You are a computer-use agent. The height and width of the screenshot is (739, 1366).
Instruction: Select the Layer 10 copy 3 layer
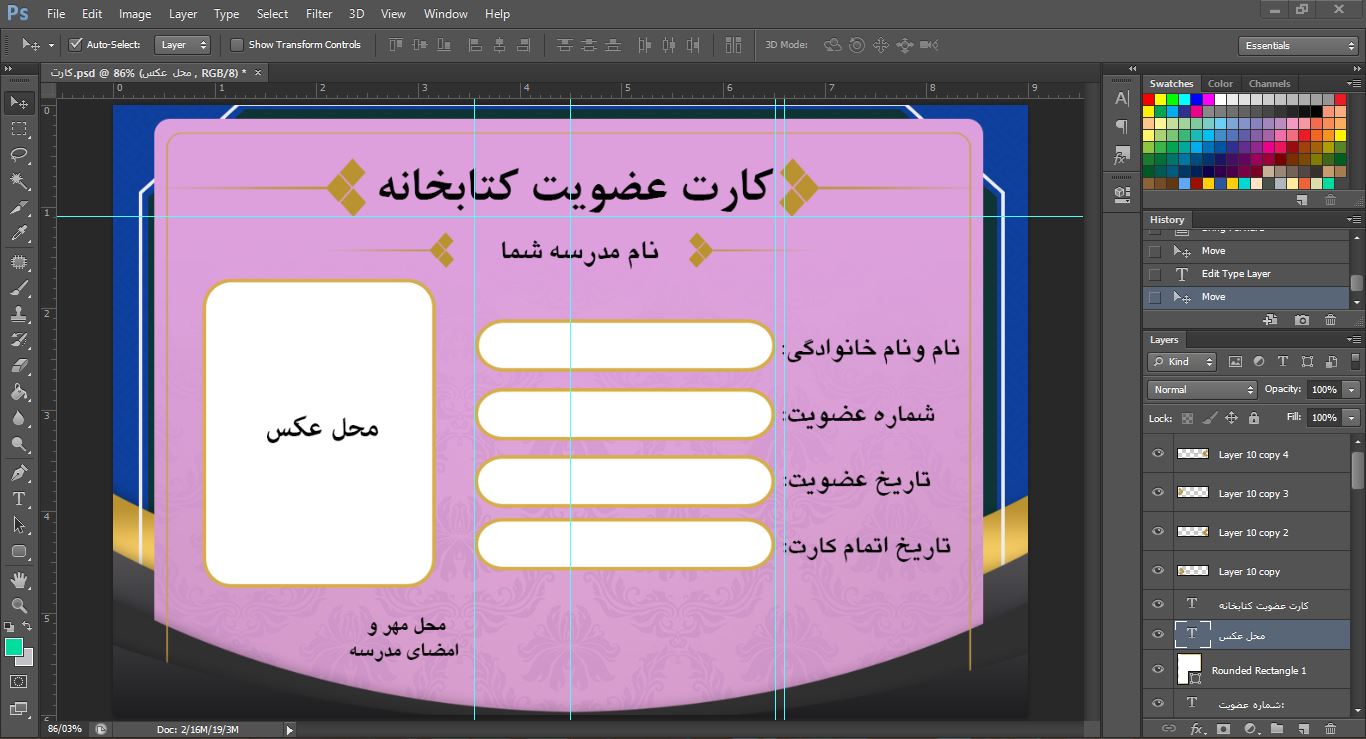pyautogui.click(x=1253, y=493)
